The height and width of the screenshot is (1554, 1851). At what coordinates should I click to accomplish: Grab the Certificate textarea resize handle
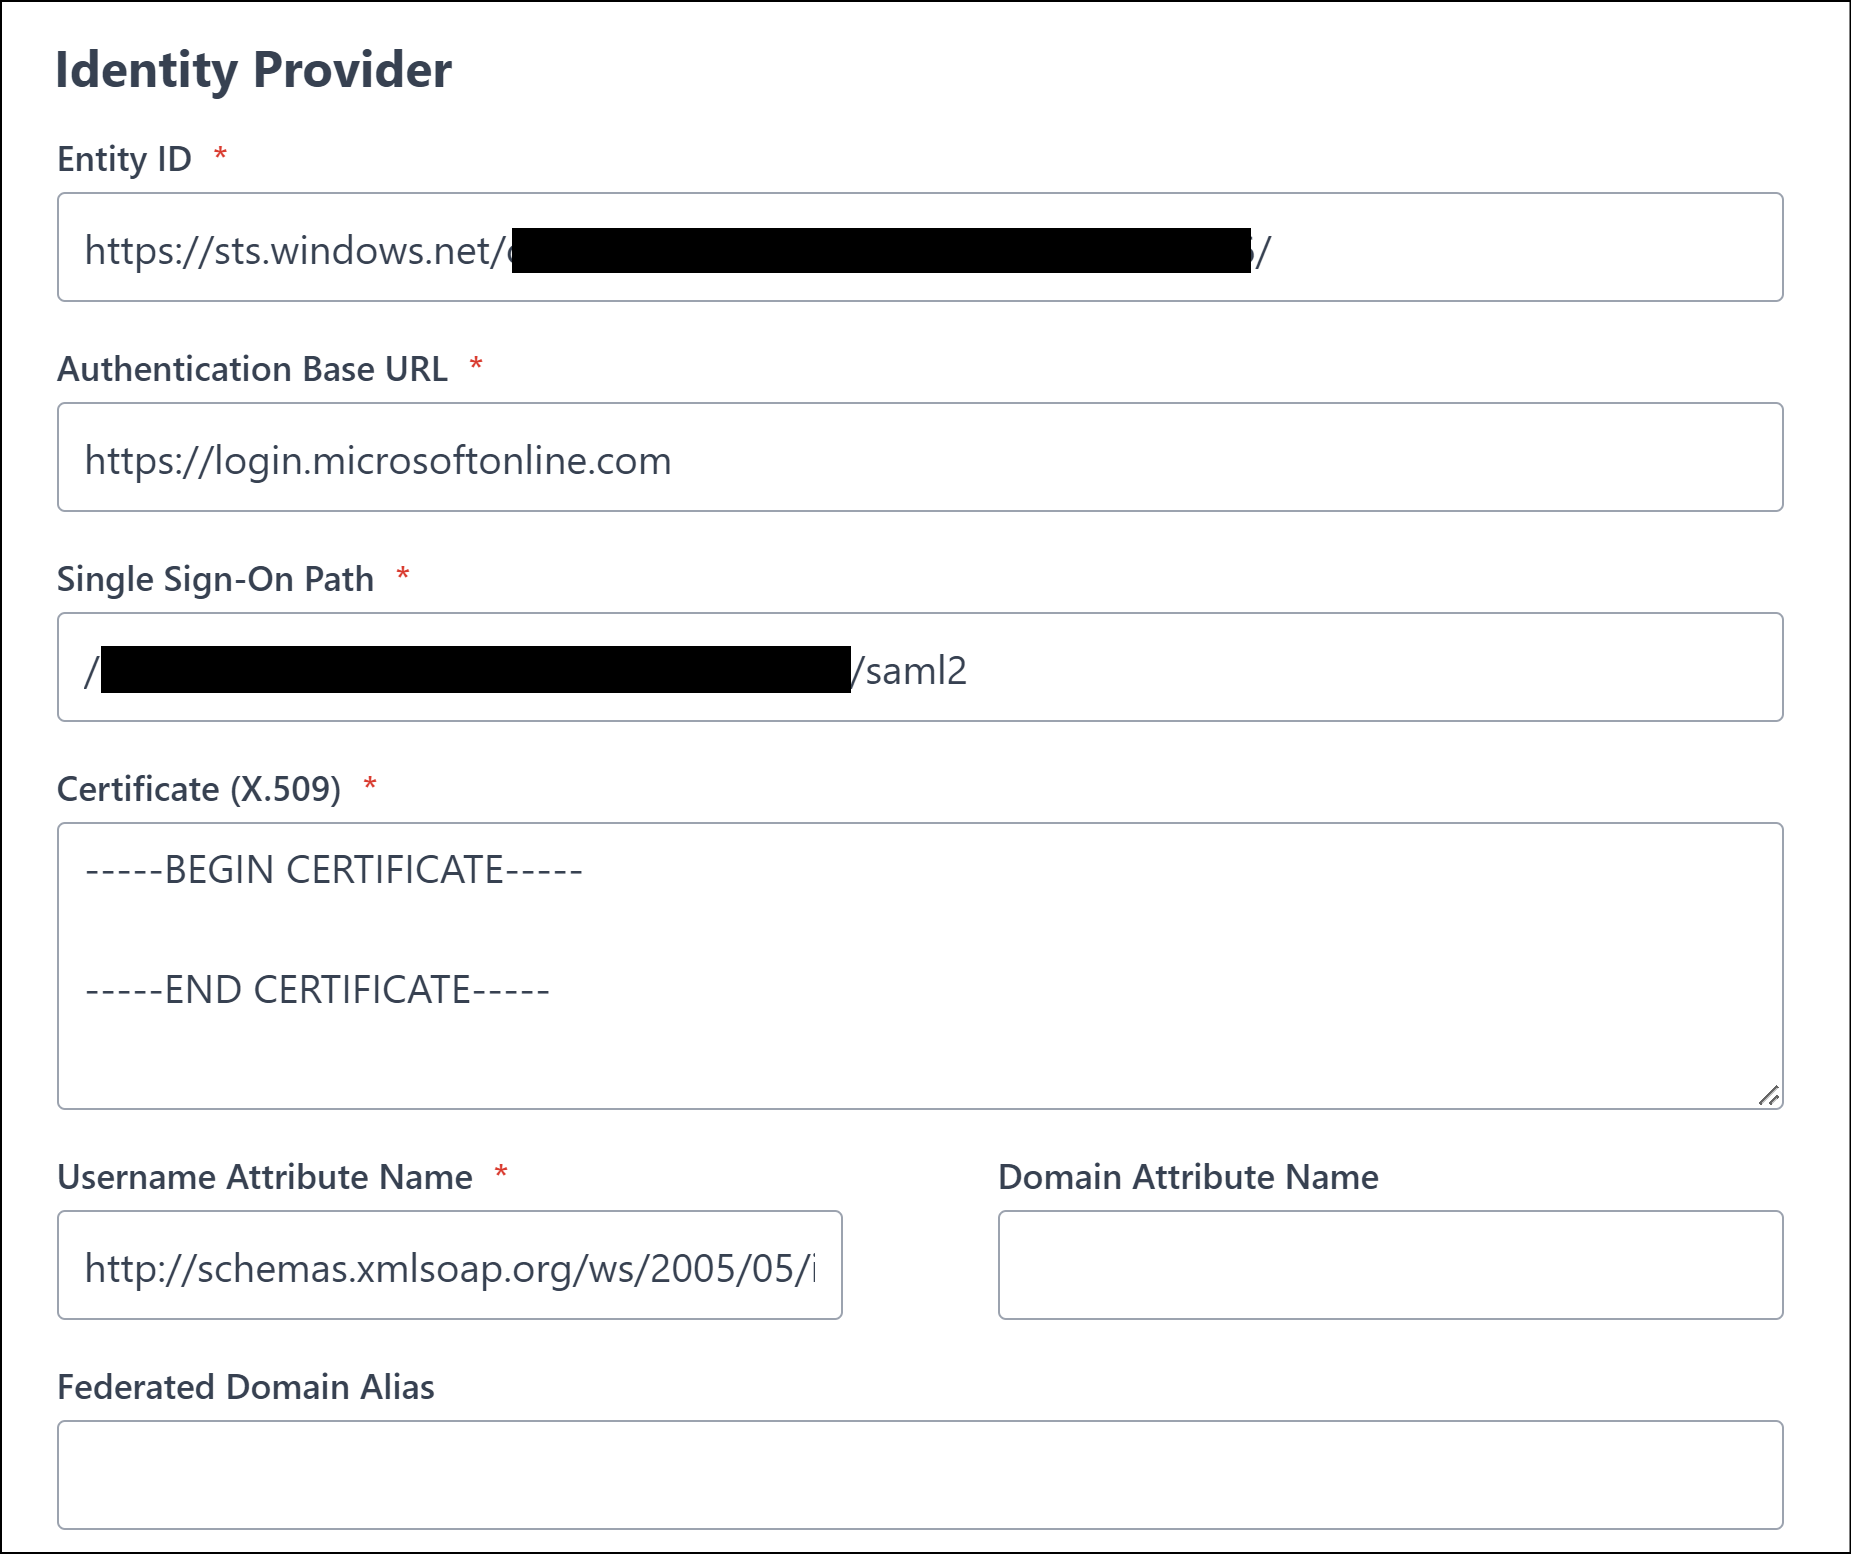click(1769, 1096)
